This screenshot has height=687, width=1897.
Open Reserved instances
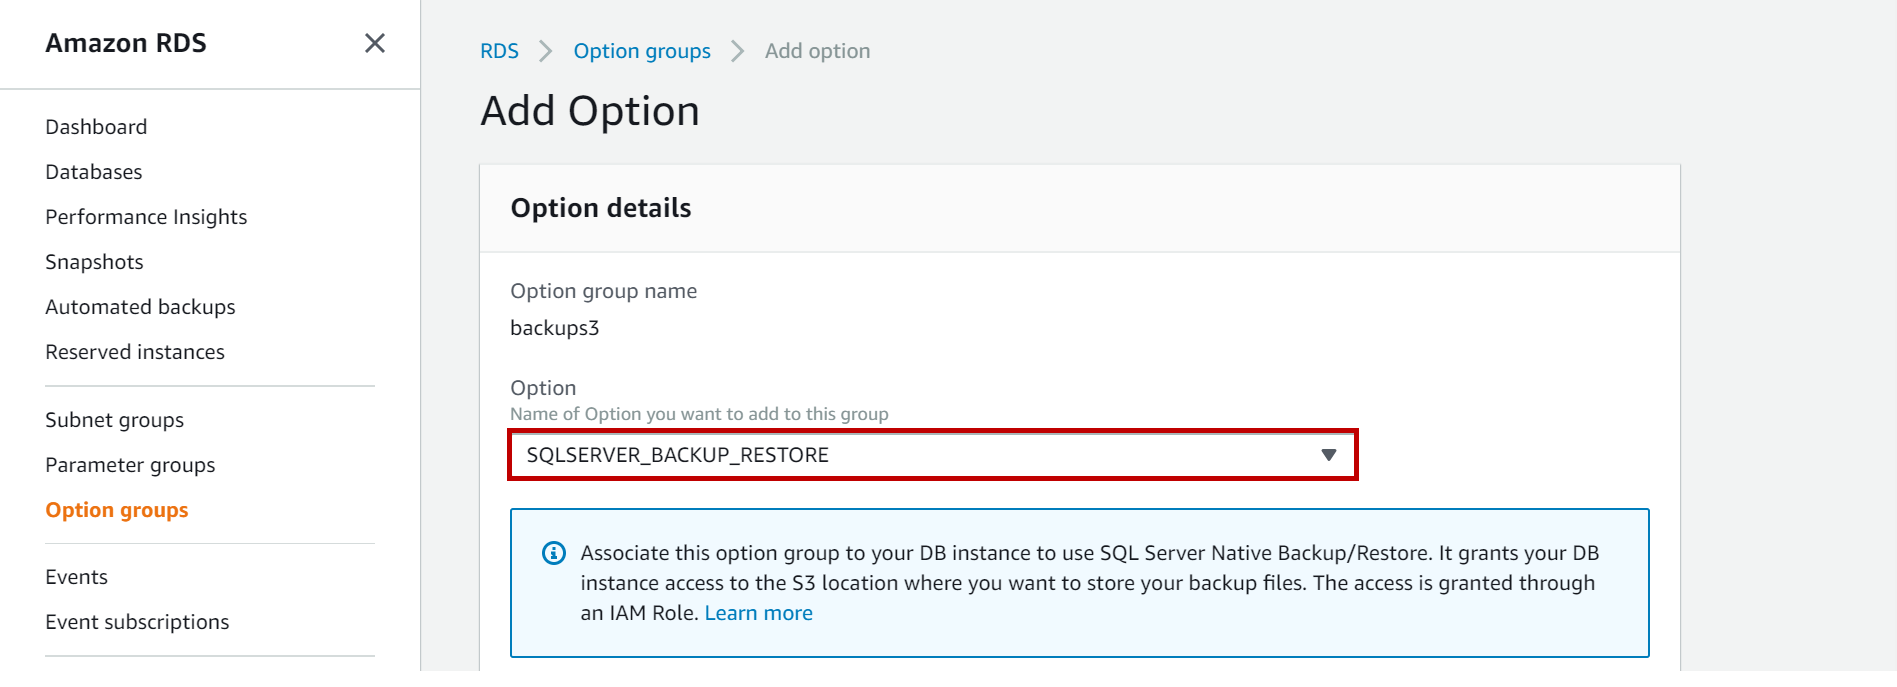coord(135,352)
